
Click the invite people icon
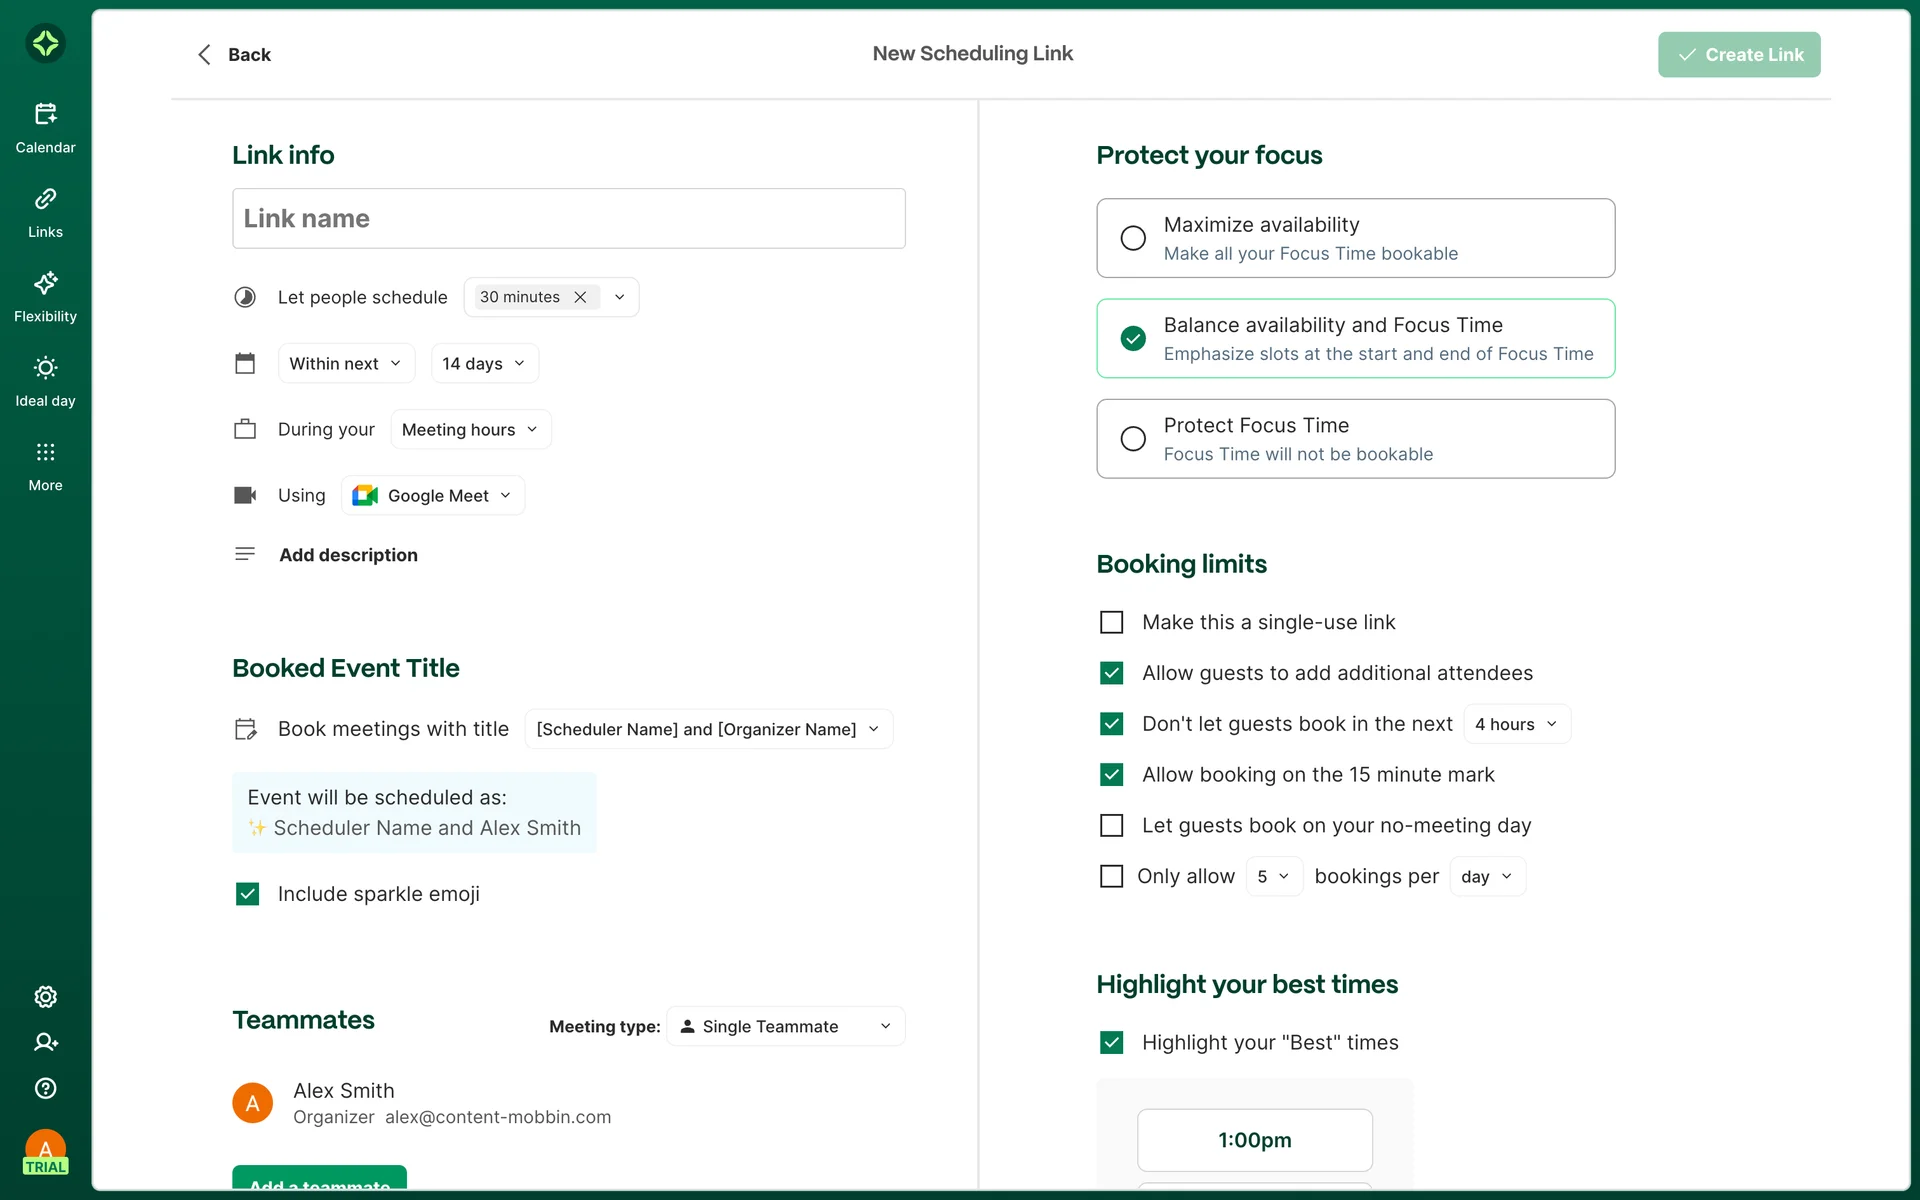[x=45, y=1042]
